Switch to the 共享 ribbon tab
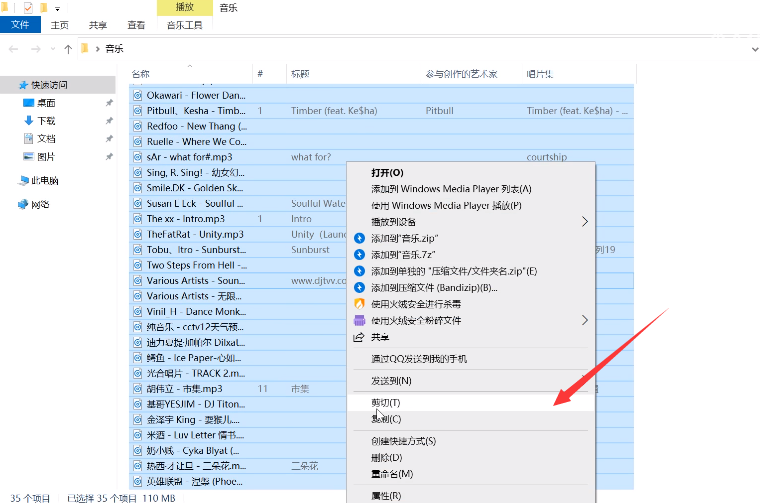This screenshot has height=503, width=760. (x=98, y=25)
